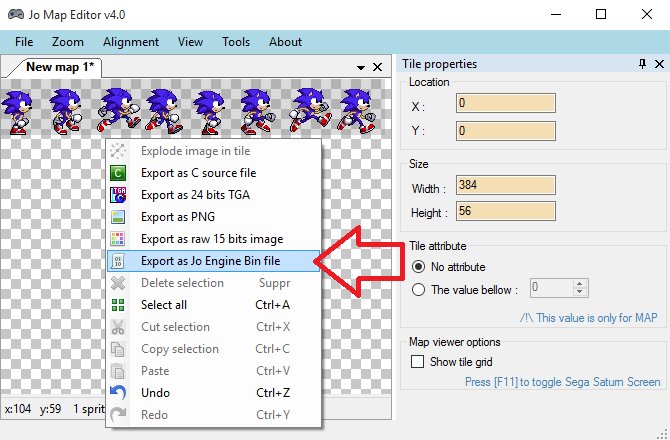670x440 pixels.
Task: Open the Zoom menu
Action: tap(68, 42)
